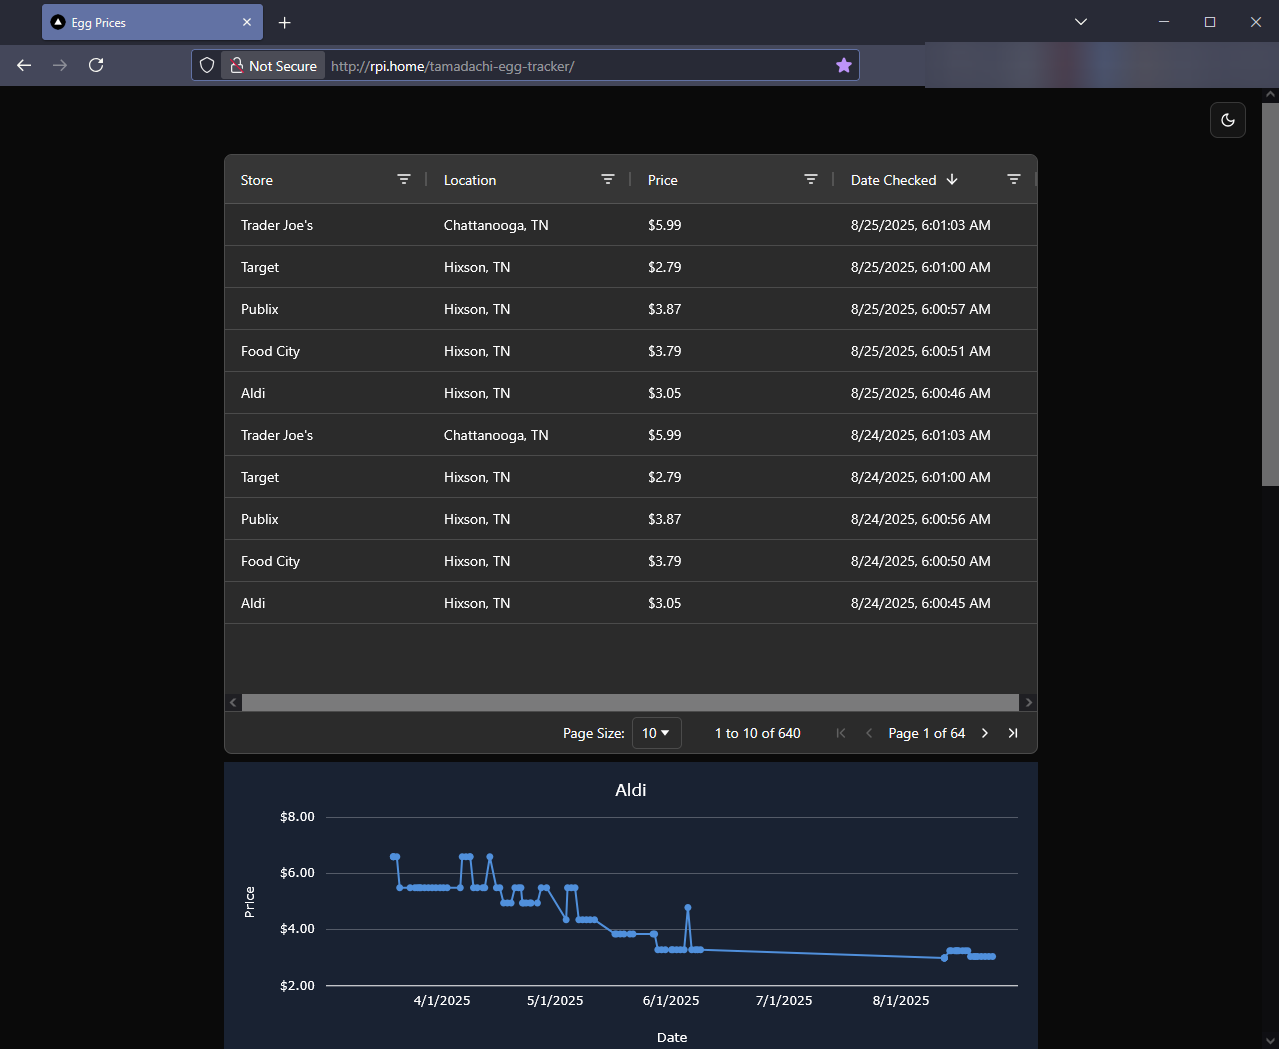Switch to the Egg Prices tab
Image resolution: width=1279 pixels, height=1049 pixels.
pyautogui.click(x=140, y=22)
